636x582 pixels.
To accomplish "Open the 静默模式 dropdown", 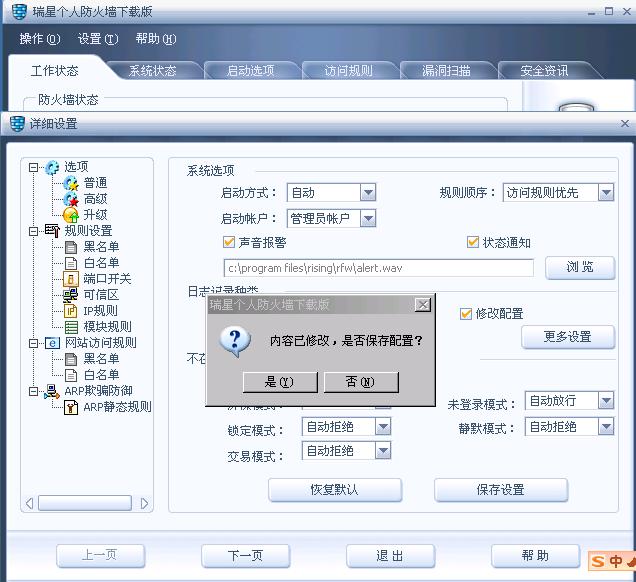I will tap(606, 427).
